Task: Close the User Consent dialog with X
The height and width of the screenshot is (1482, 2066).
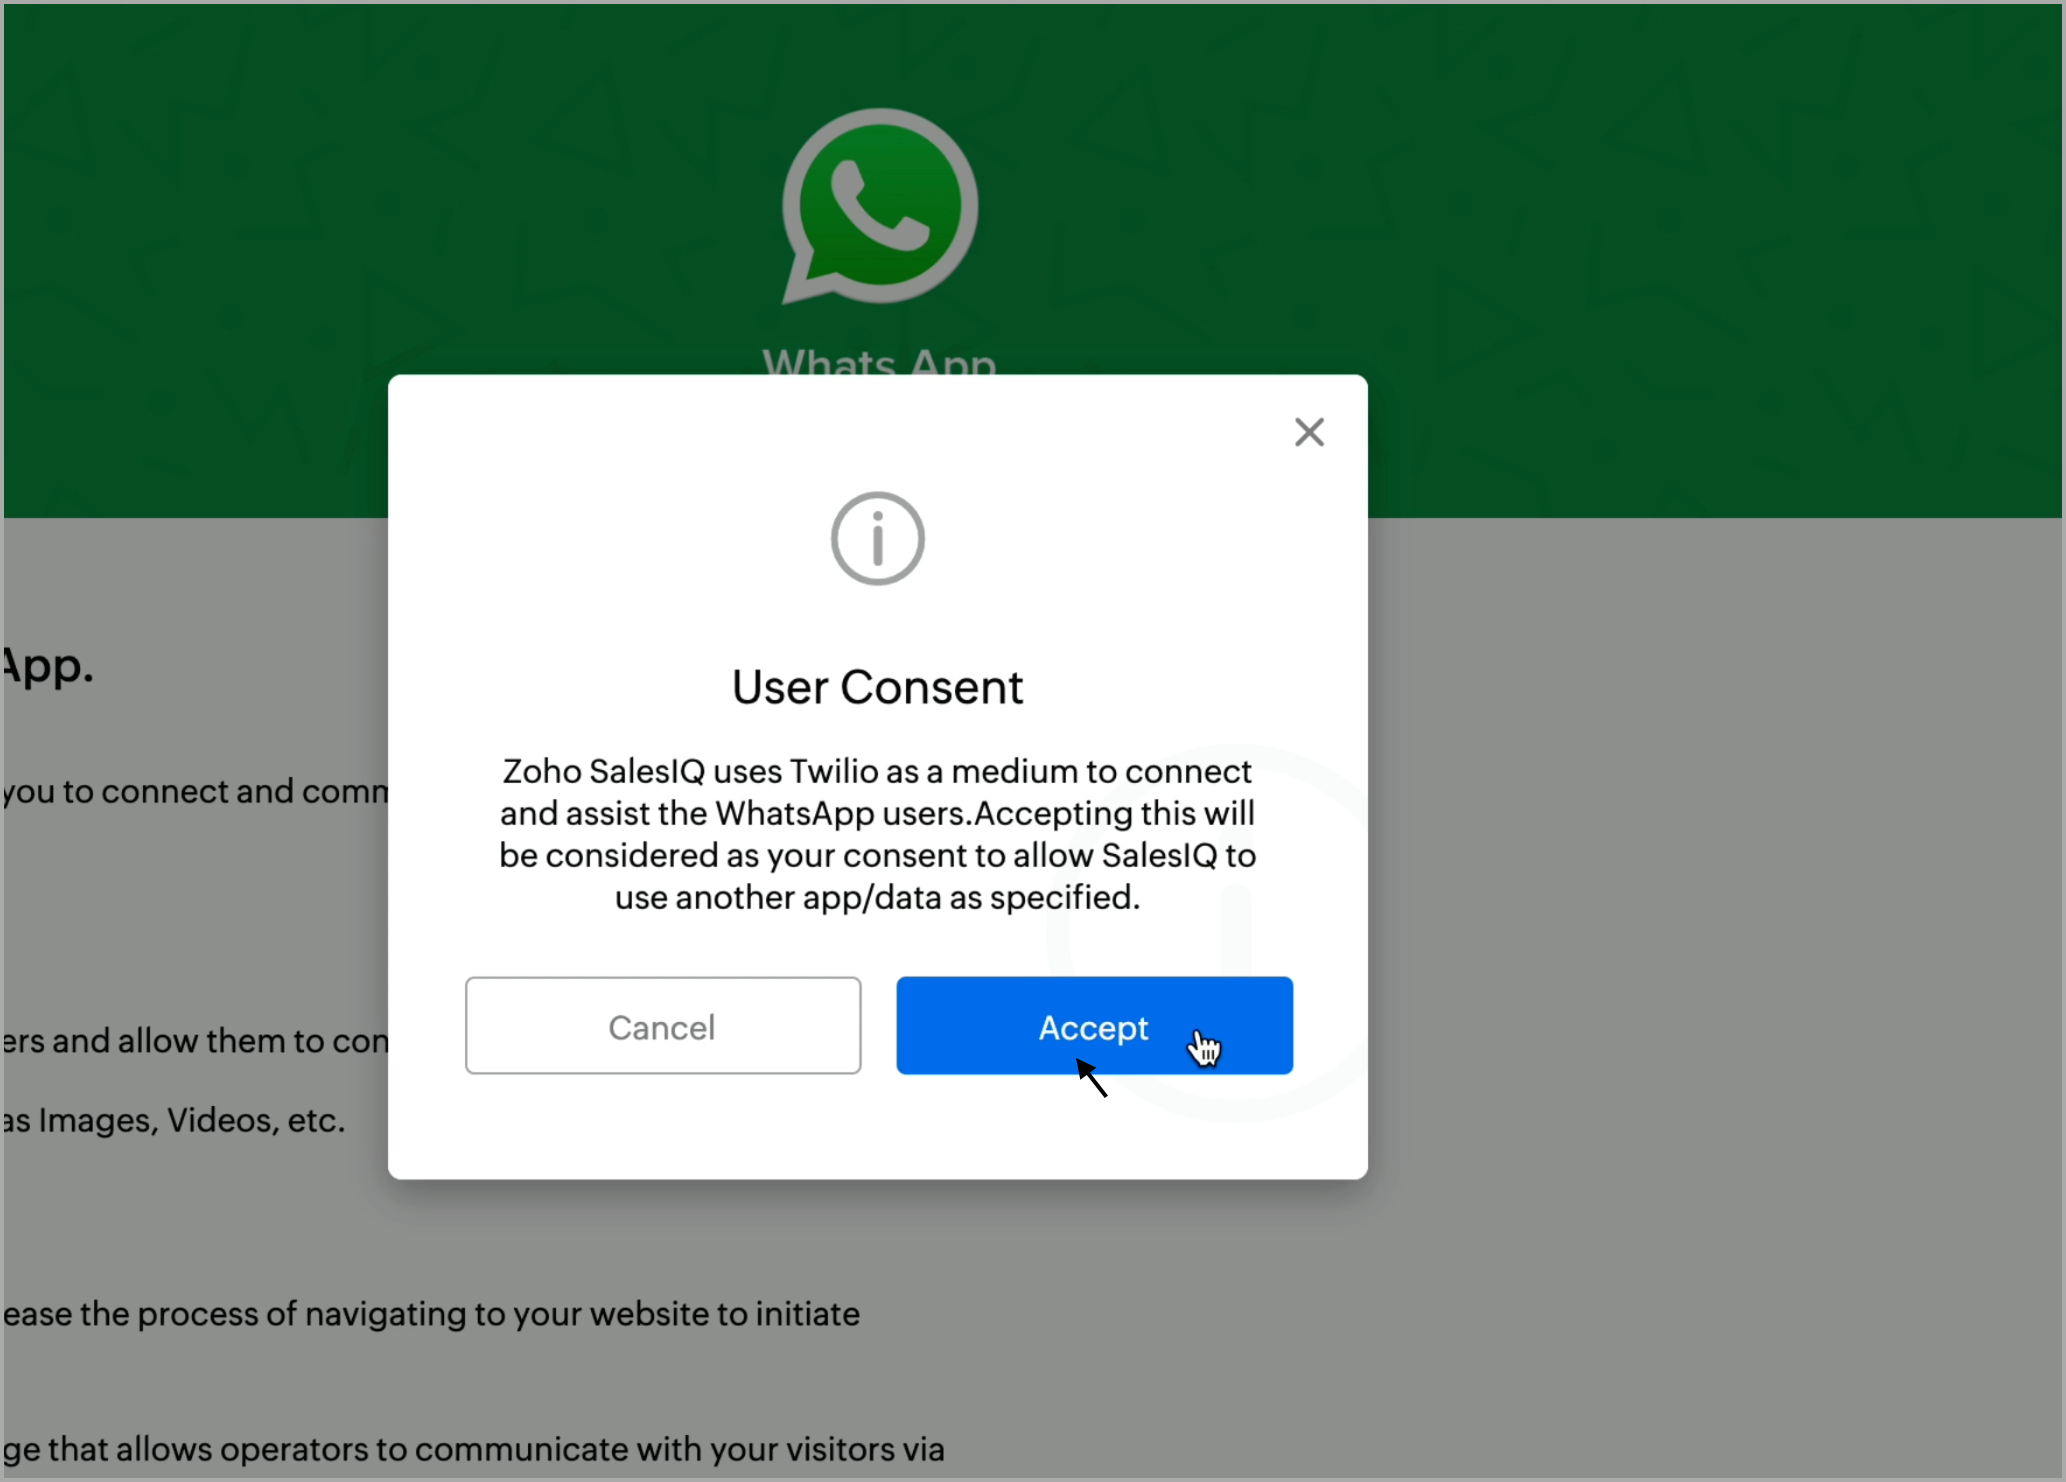Action: [1309, 432]
